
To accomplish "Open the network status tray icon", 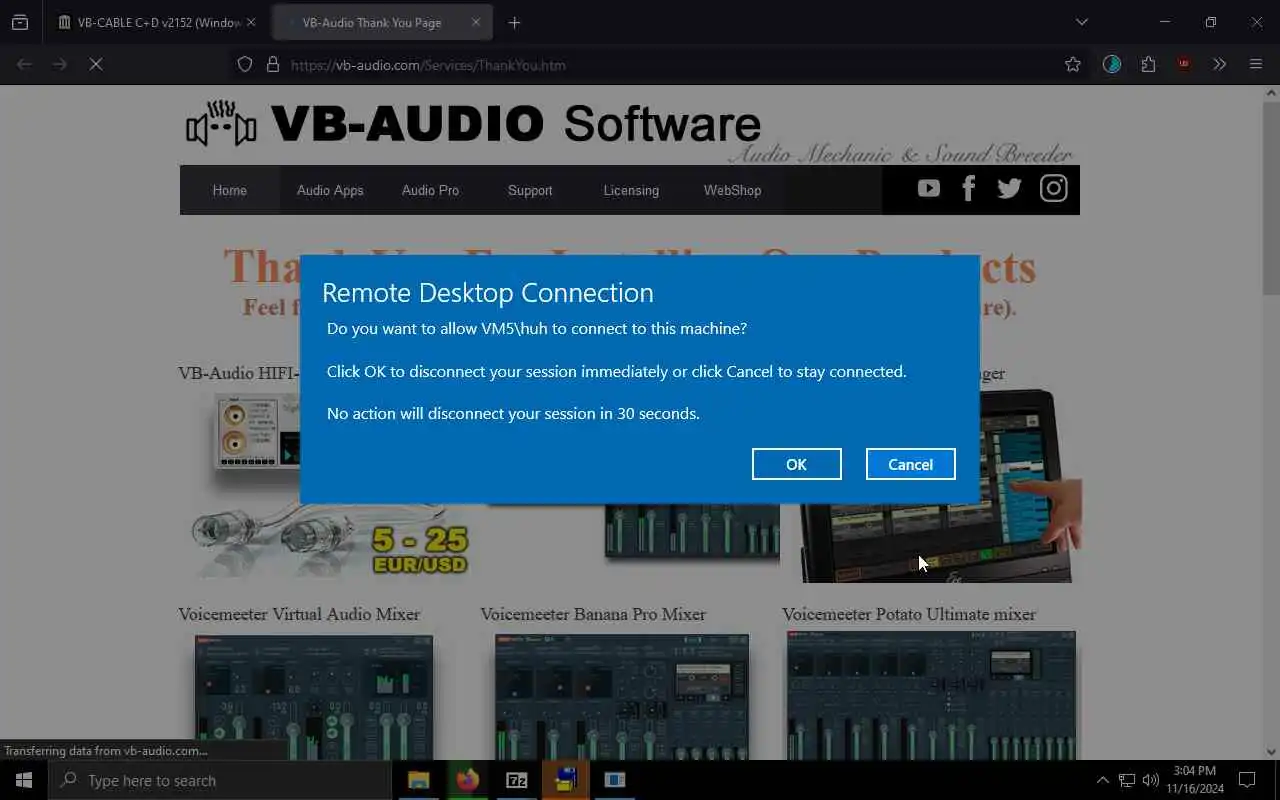I will [x=1127, y=780].
